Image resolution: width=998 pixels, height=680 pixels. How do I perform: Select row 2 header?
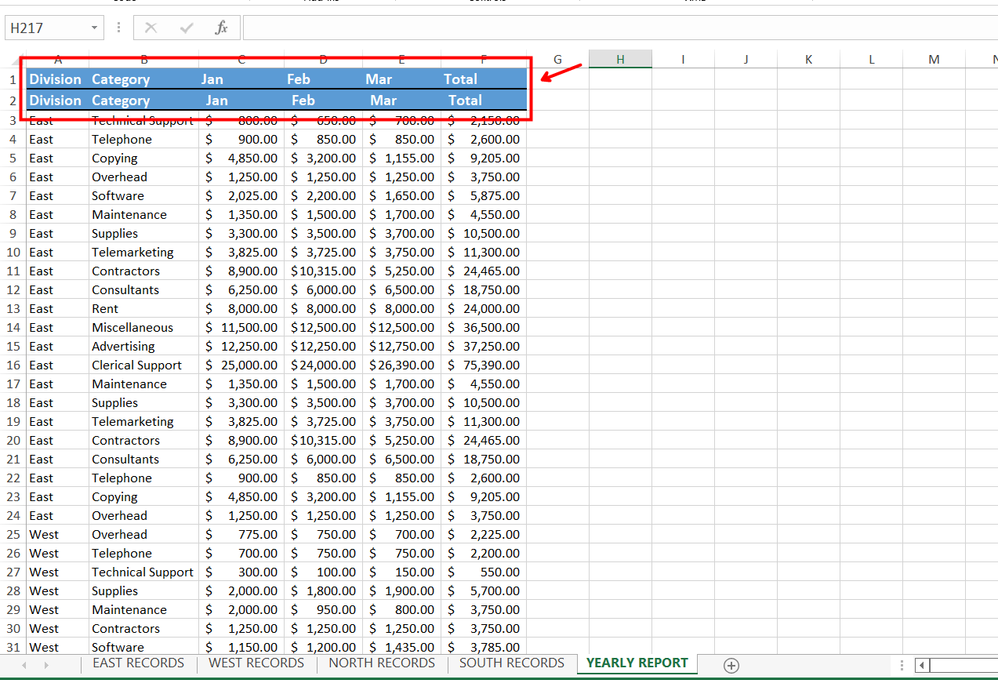tap(13, 101)
